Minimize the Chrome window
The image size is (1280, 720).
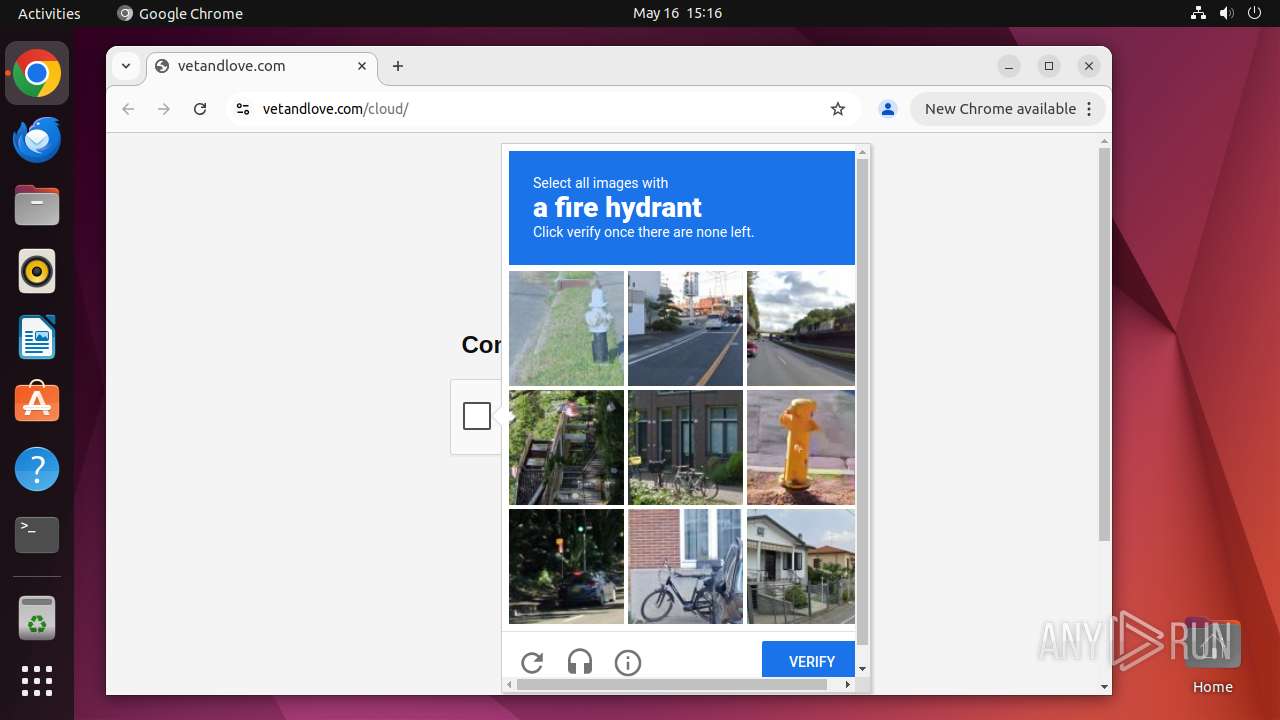(1009, 66)
